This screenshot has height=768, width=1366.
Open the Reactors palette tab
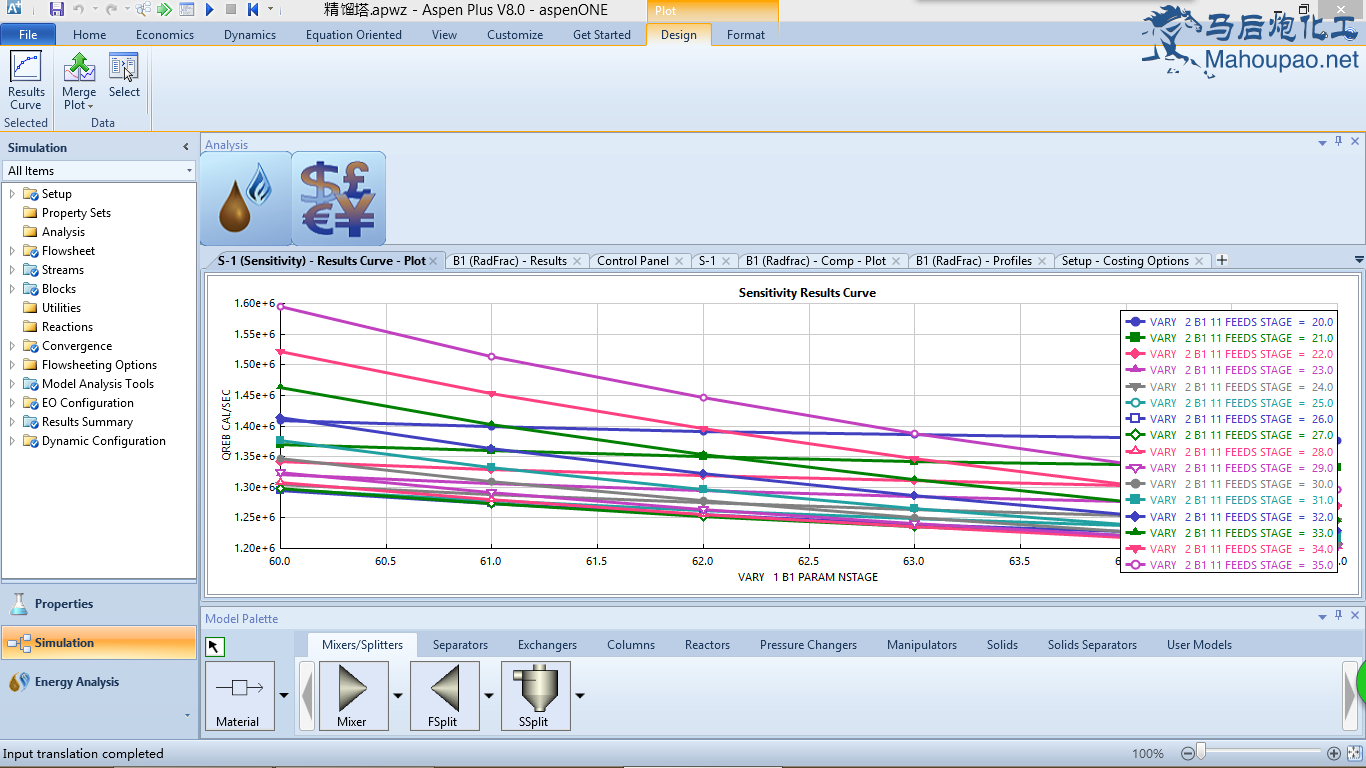707,645
